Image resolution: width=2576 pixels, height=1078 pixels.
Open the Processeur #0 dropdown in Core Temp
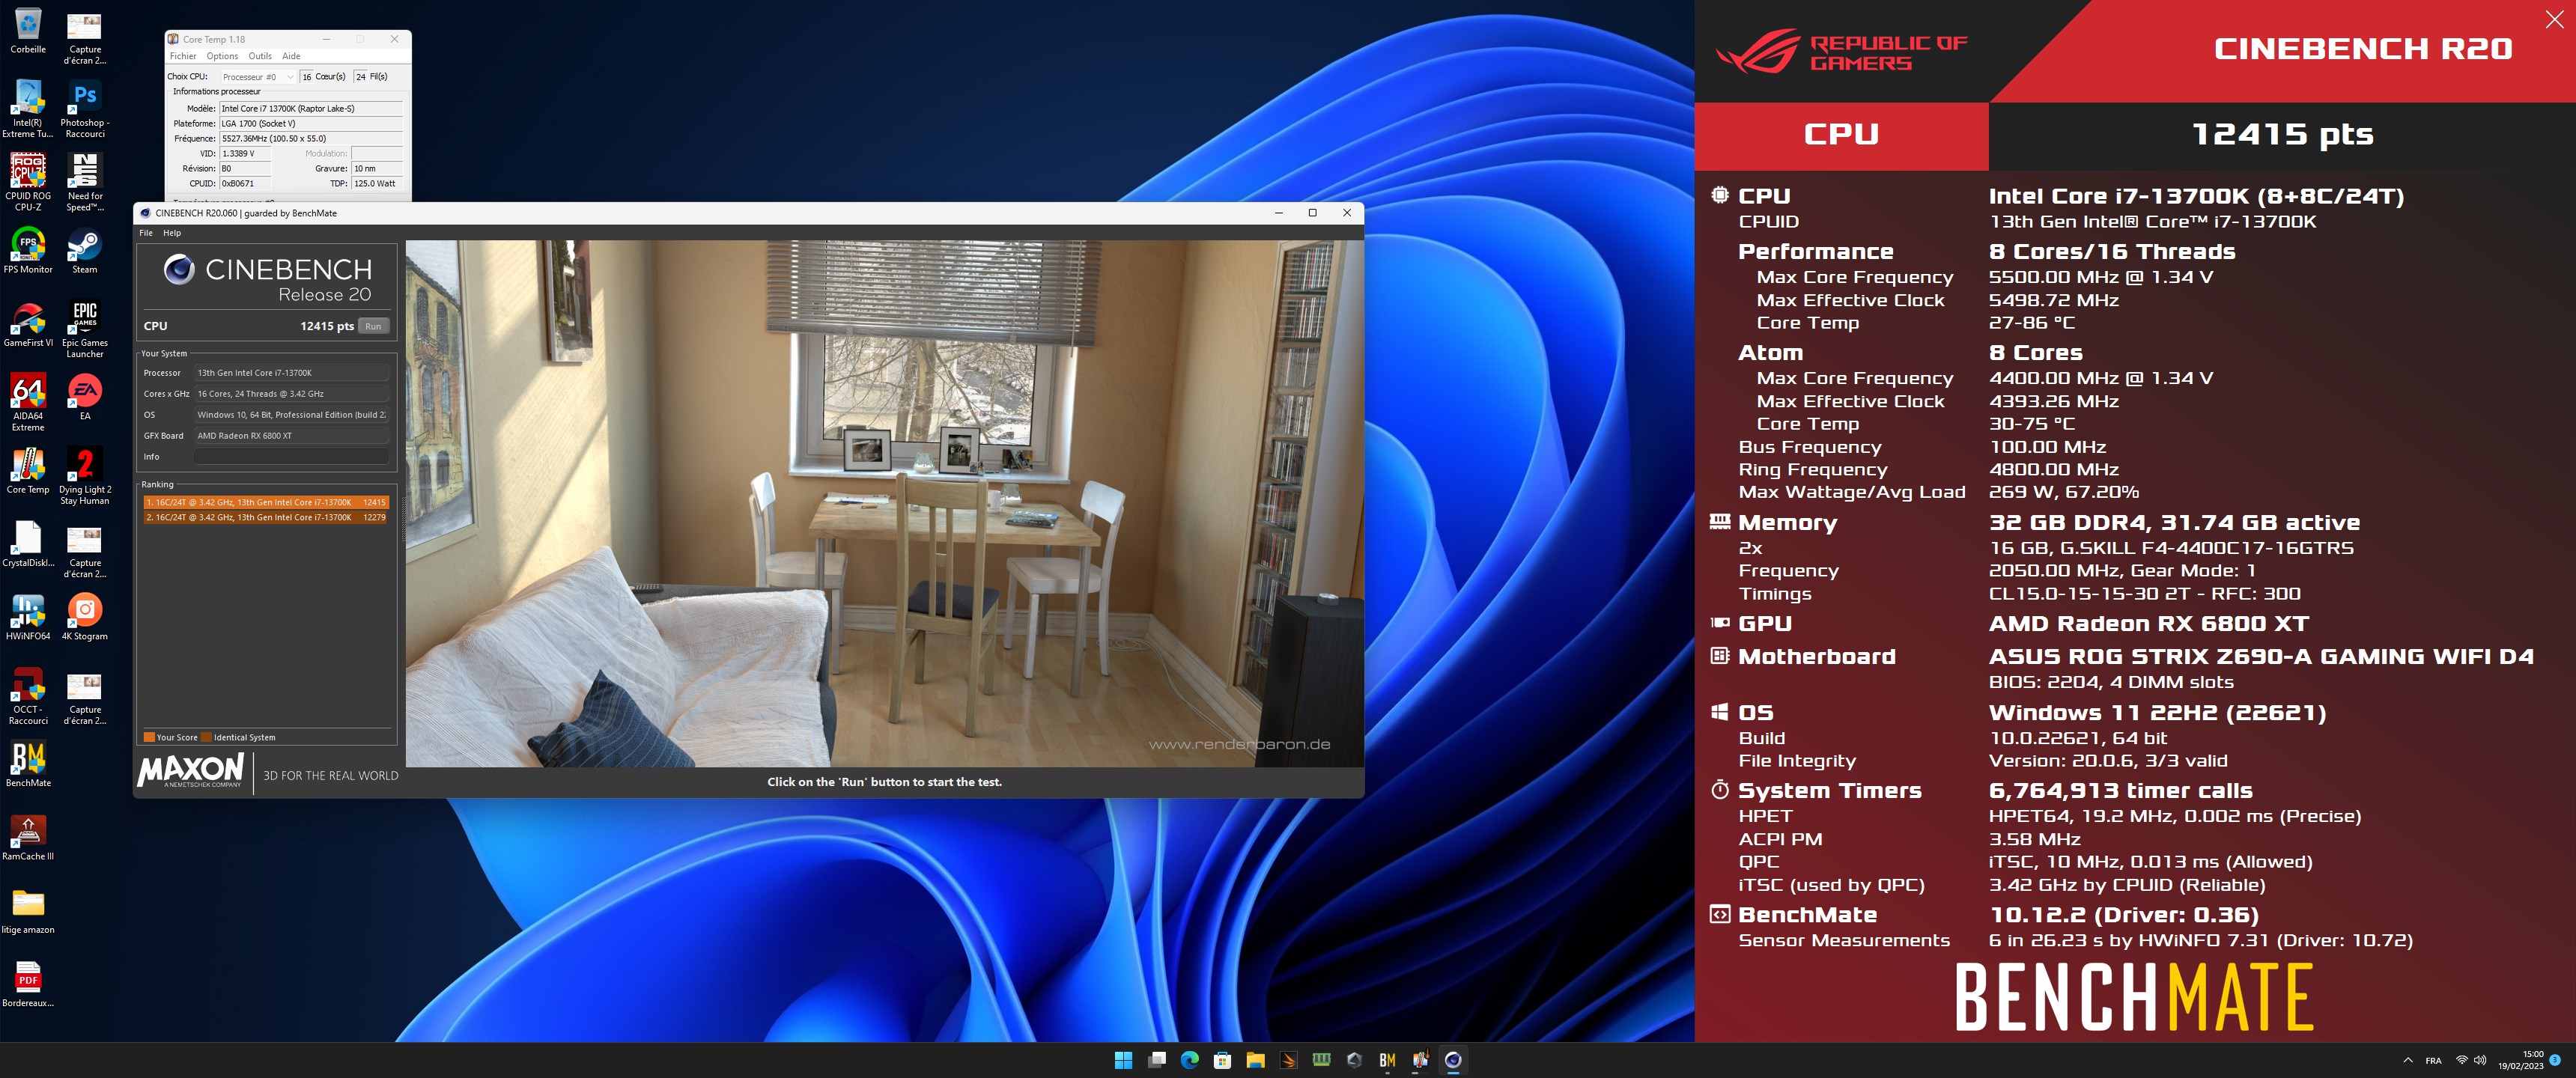coord(258,77)
